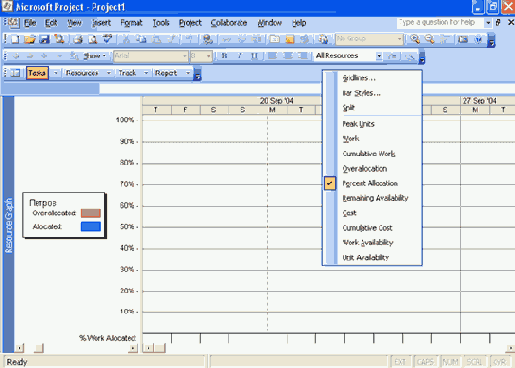
Task: Open Print Preview from the toolbar
Action: pos(93,39)
